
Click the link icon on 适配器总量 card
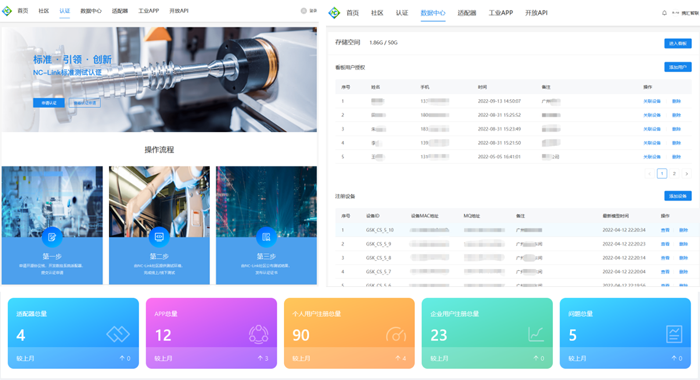coord(118,334)
